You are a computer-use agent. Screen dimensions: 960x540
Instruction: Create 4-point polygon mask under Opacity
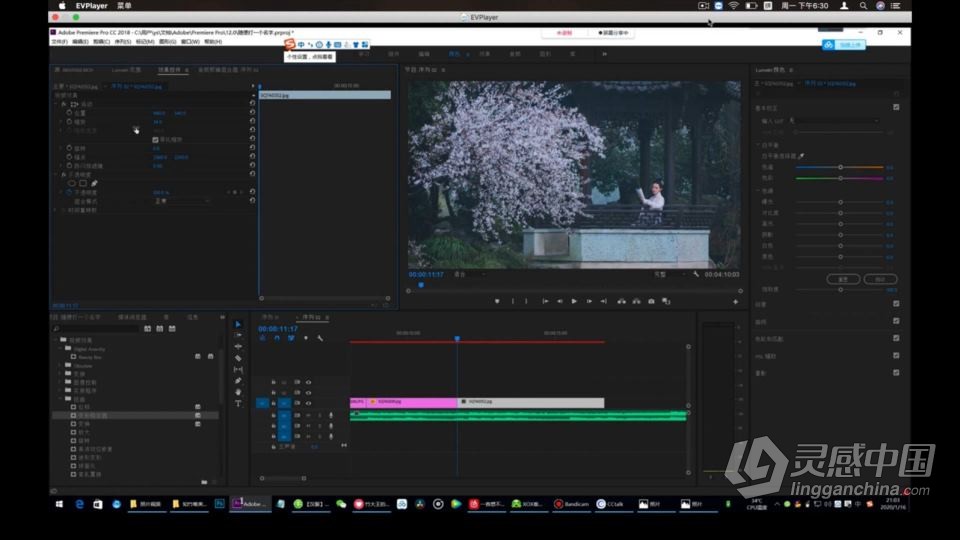click(x=83, y=183)
